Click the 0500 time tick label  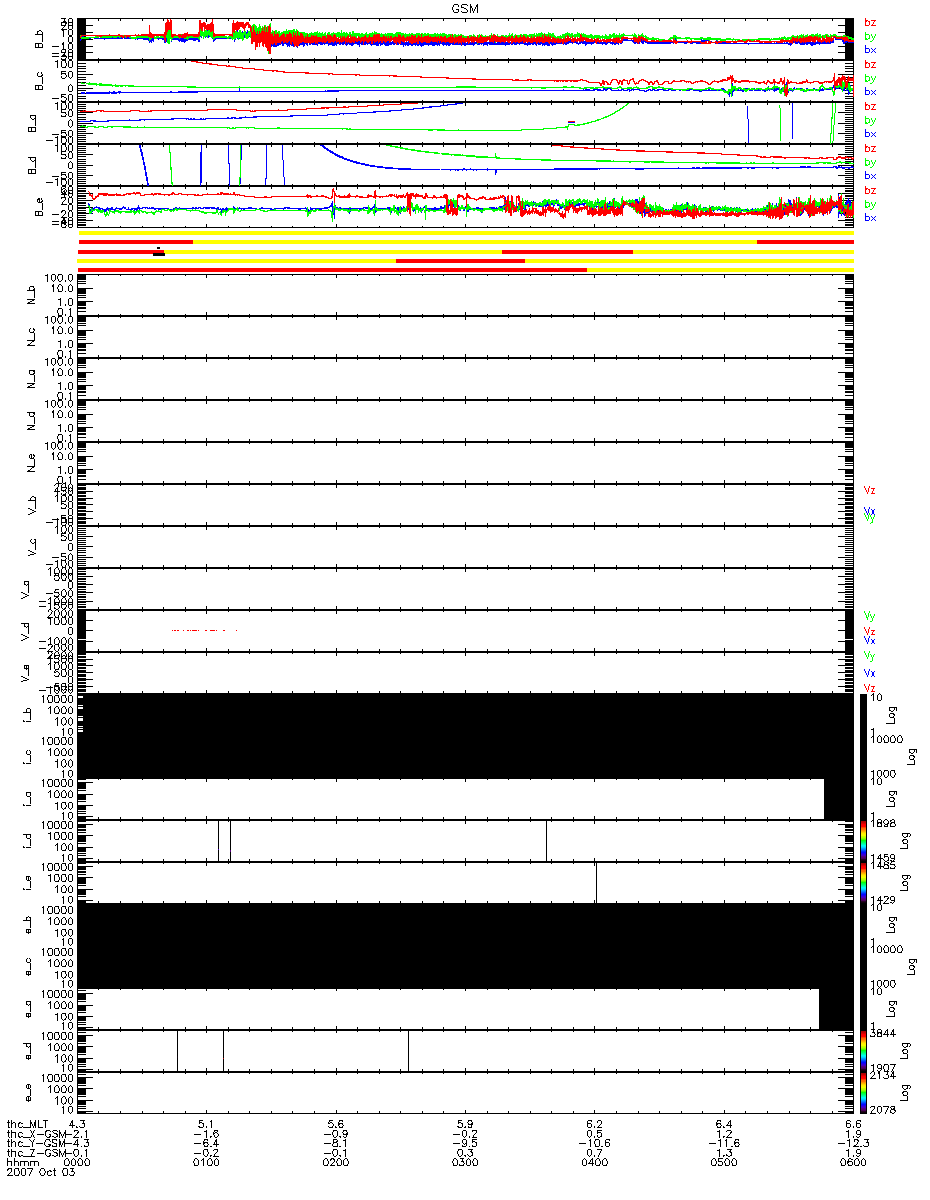[723, 1163]
